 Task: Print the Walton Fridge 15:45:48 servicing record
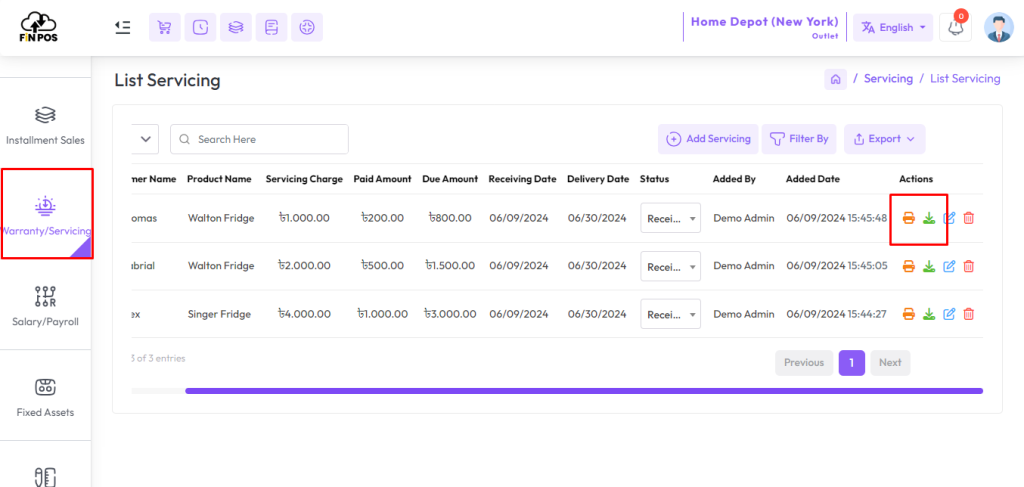pos(908,218)
